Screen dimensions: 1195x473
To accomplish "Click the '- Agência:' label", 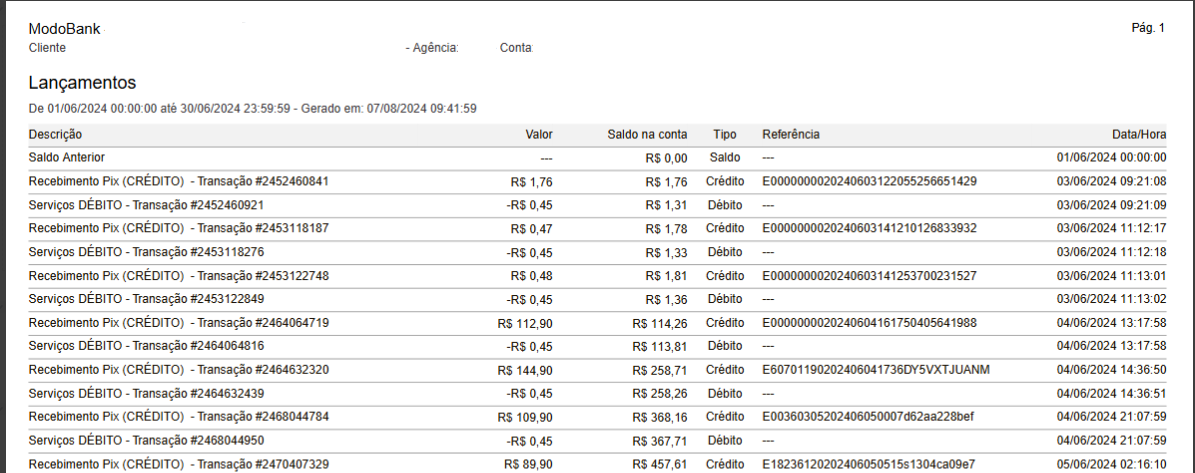I will pyautogui.click(x=432, y=47).
